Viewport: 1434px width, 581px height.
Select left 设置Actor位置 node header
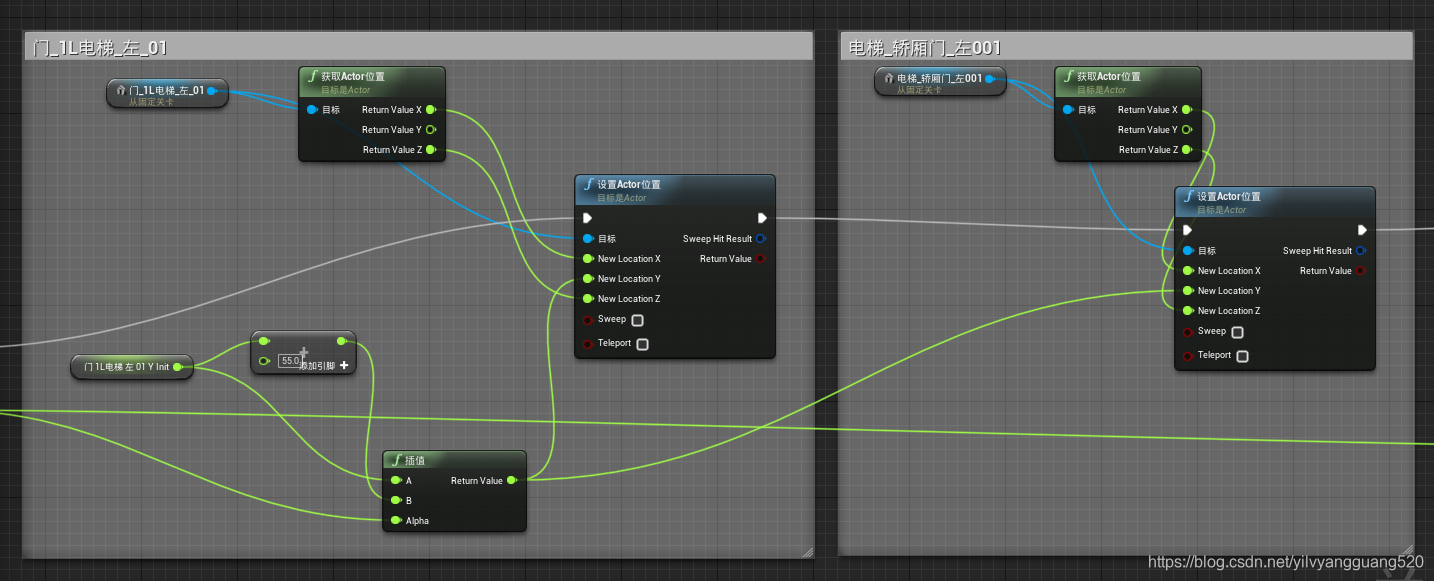[675, 190]
